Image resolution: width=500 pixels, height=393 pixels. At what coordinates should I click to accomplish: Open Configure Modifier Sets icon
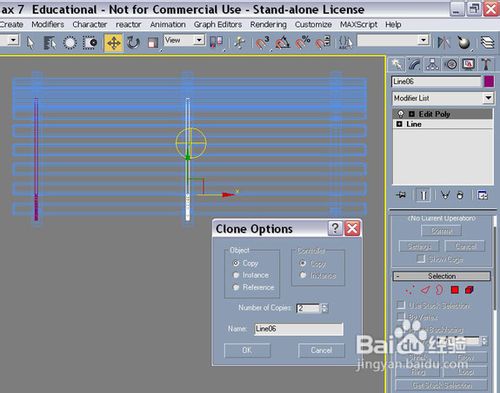point(482,195)
